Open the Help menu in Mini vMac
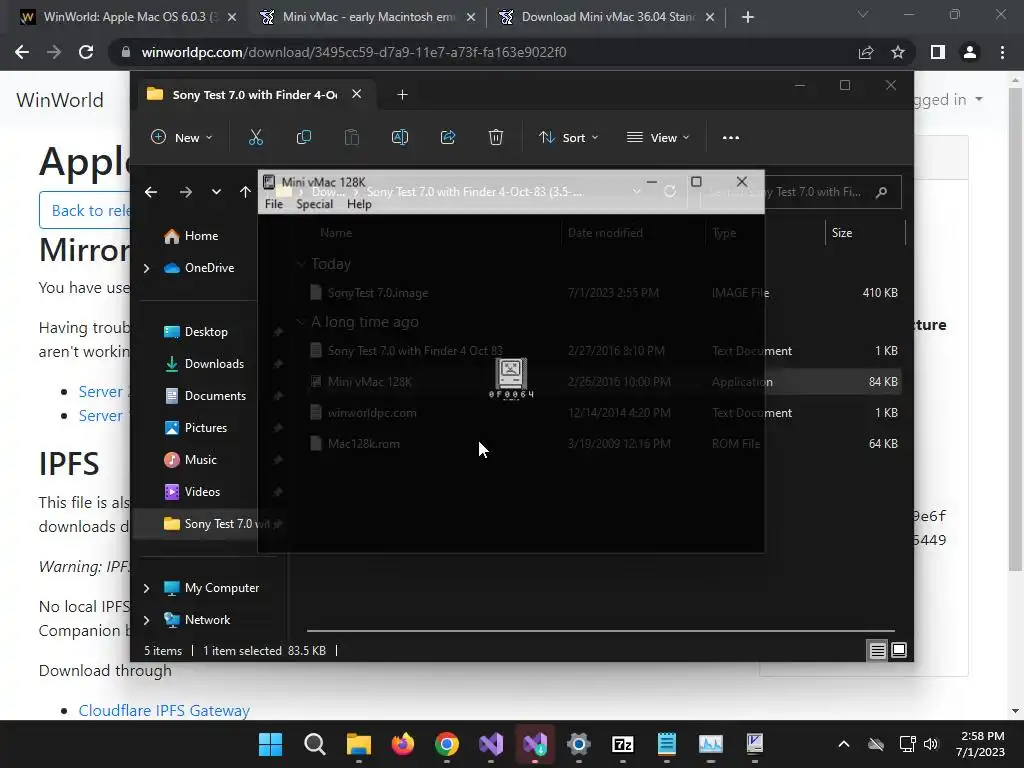The width and height of the screenshot is (1024, 768). [359, 204]
